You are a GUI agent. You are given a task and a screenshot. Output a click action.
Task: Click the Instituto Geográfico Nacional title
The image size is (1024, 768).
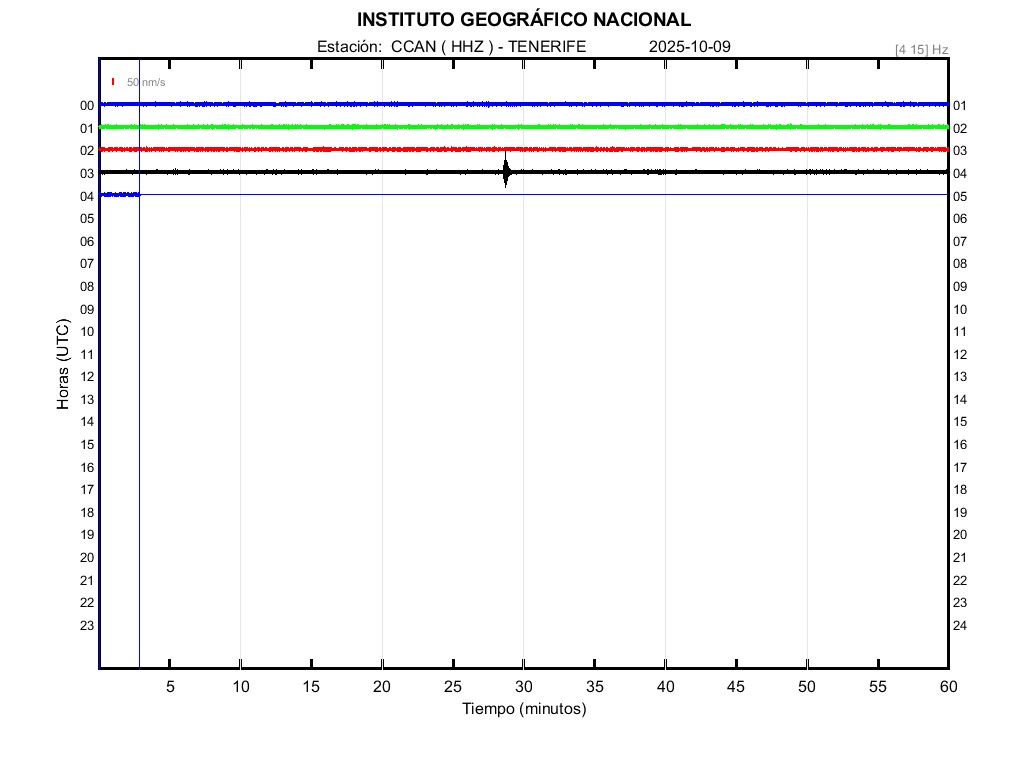pyautogui.click(x=524, y=20)
